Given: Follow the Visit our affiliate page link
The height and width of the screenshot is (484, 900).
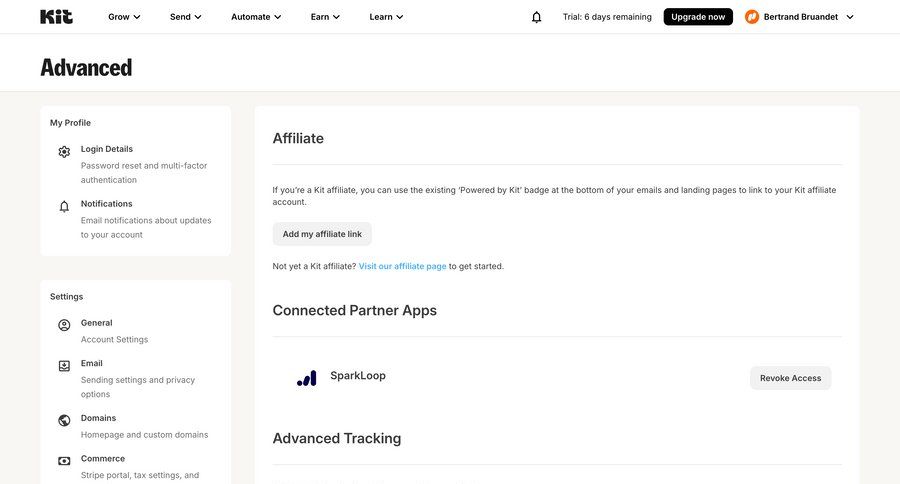Looking at the screenshot, I should [x=402, y=266].
